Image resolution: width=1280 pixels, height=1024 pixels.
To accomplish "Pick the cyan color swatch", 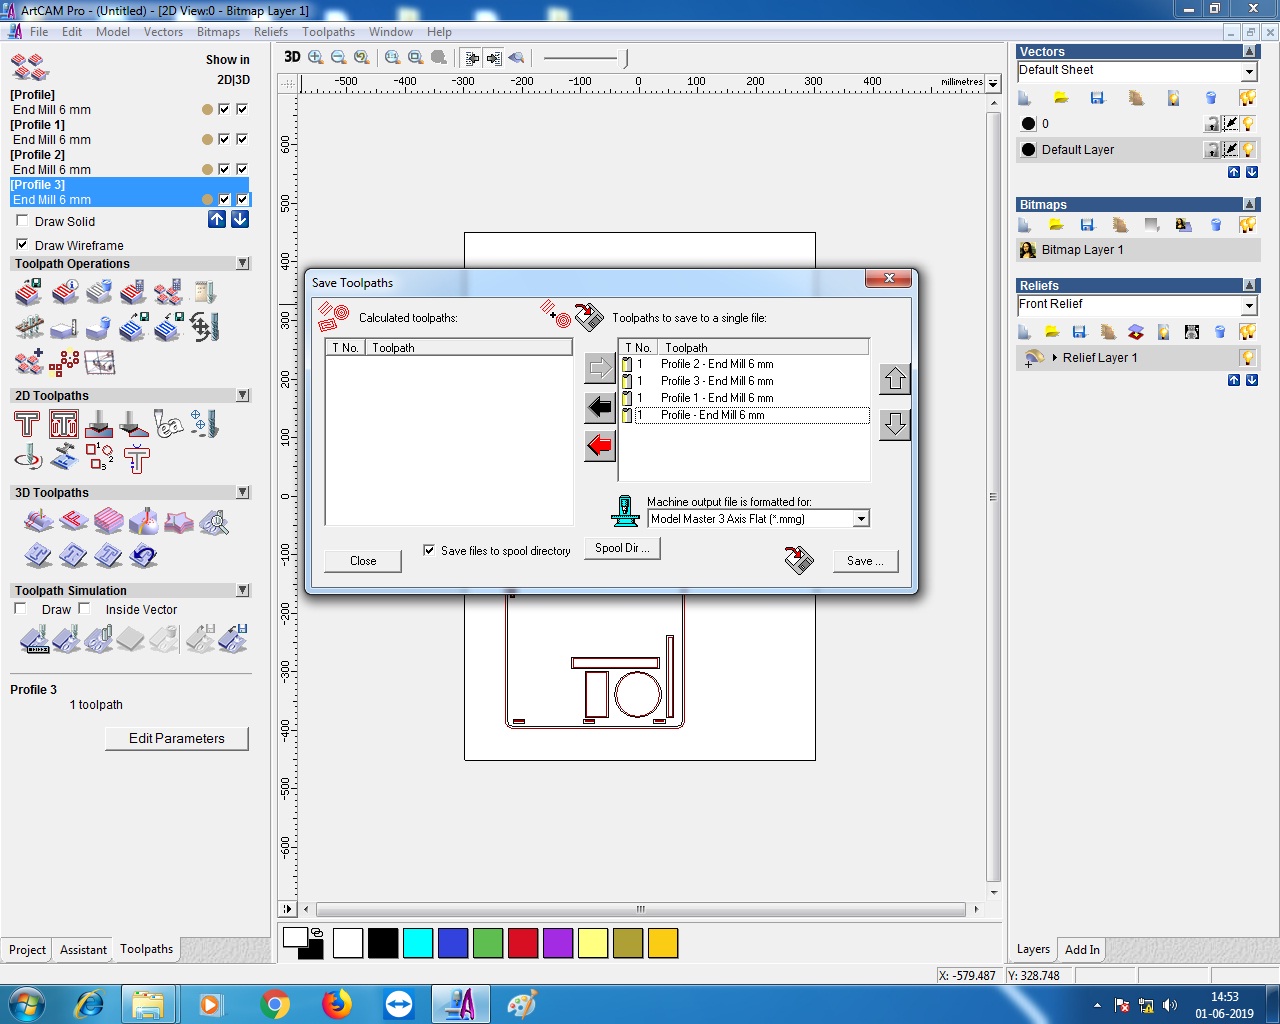I will coord(418,943).
